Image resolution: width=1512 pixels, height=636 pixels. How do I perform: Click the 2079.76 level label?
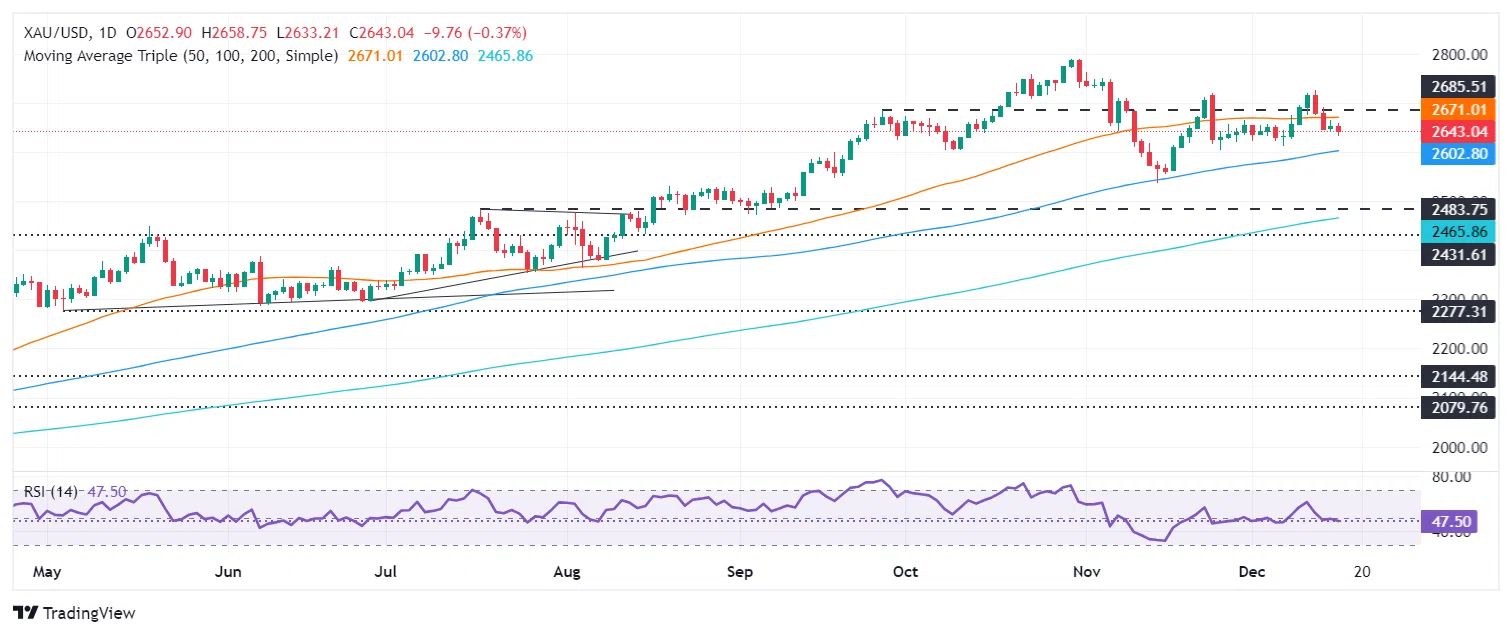point(1461,408)
